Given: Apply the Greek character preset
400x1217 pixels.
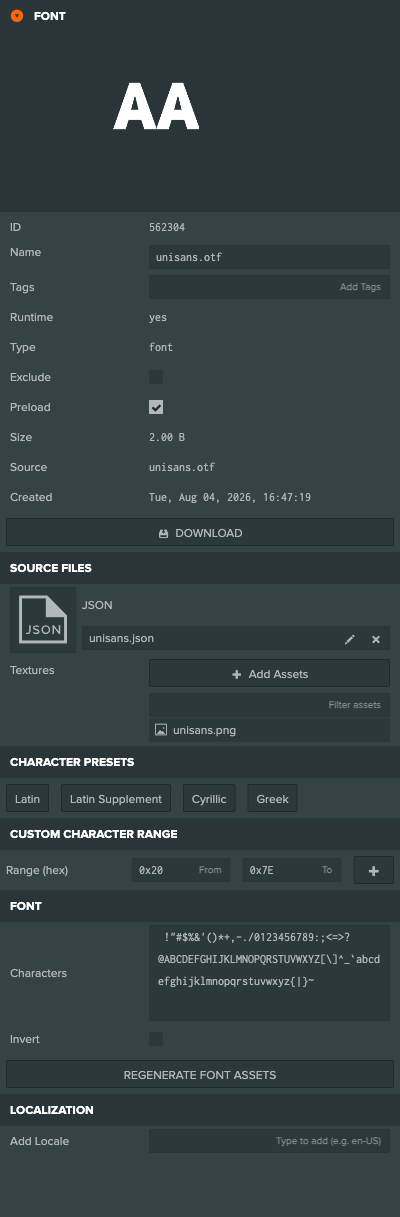Looking at the screenshot, I should [x=272, y=798].
